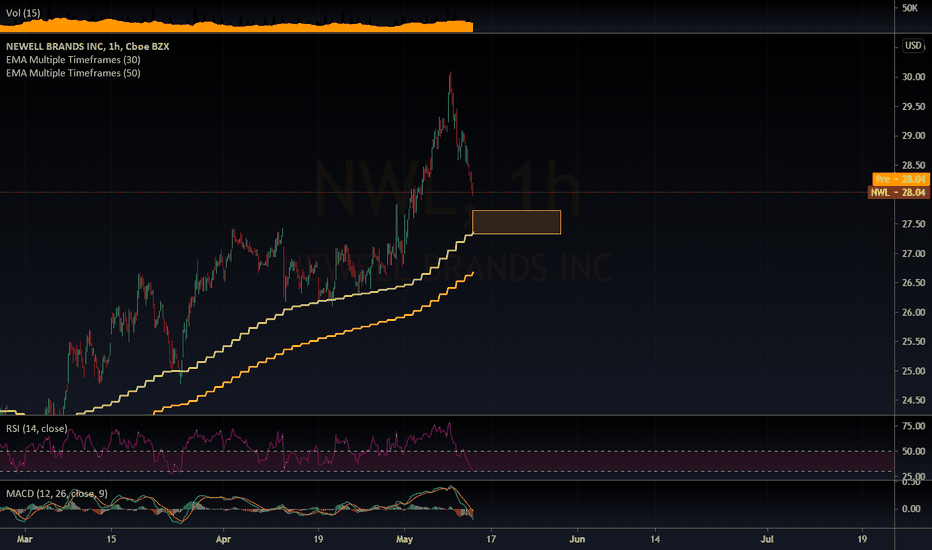The height and width of the screenshot is (550, 932).
Task: Click the 29.00 price axis label
Action: click(x=913, y=136)
